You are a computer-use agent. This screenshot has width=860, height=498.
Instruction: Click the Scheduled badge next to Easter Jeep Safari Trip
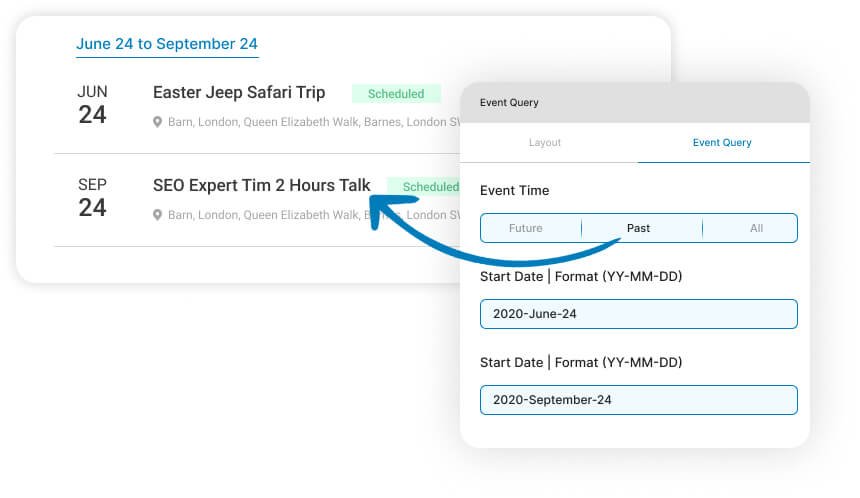click(396, 94)
